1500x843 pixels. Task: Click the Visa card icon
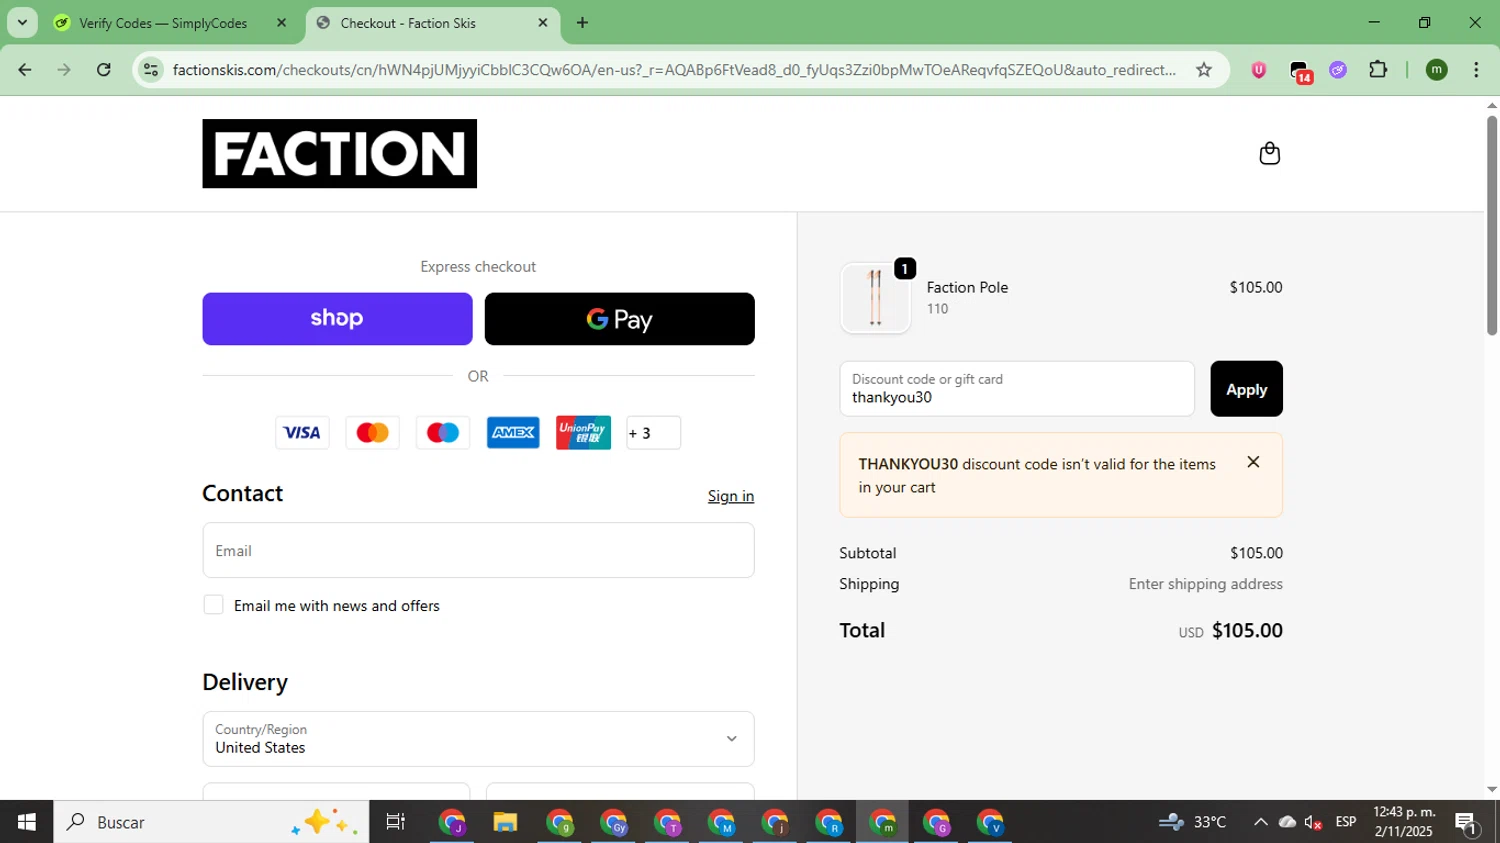pos(302,433)
